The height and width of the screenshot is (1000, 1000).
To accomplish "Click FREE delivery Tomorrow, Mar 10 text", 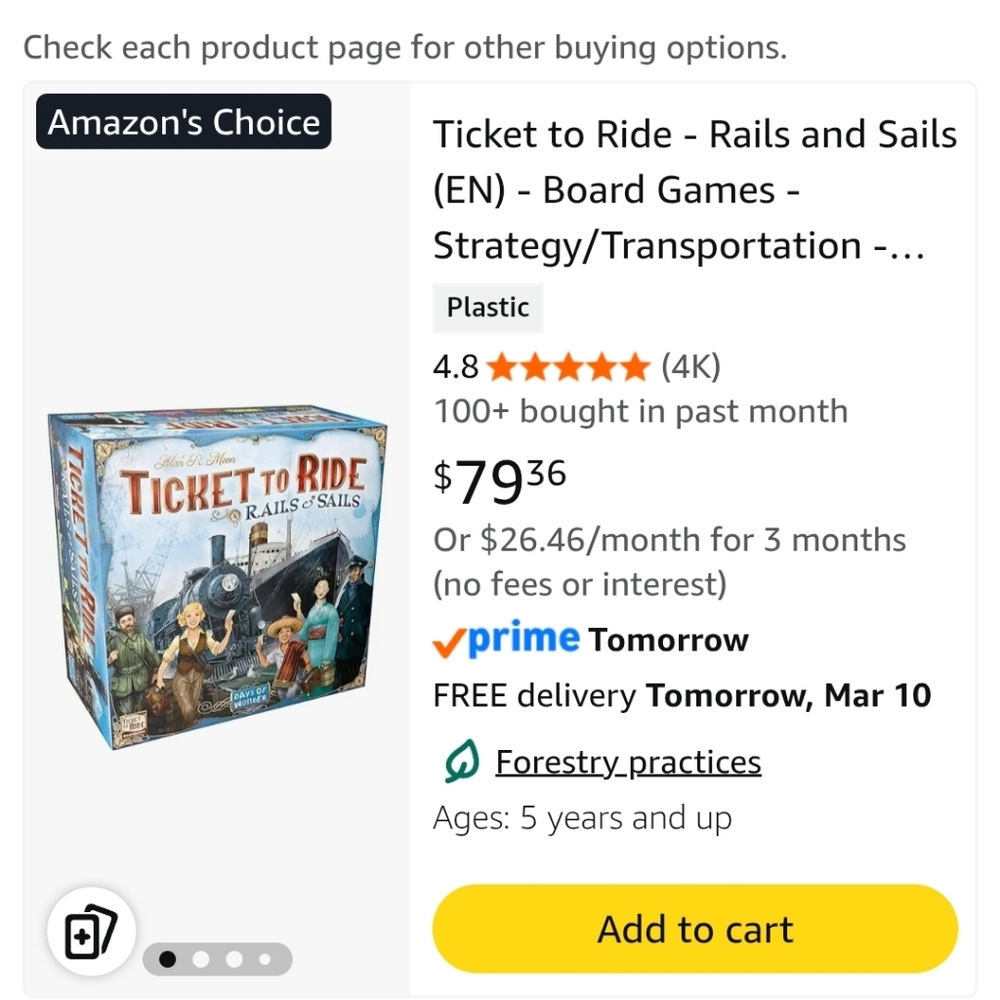I will [x=682, y=695].
